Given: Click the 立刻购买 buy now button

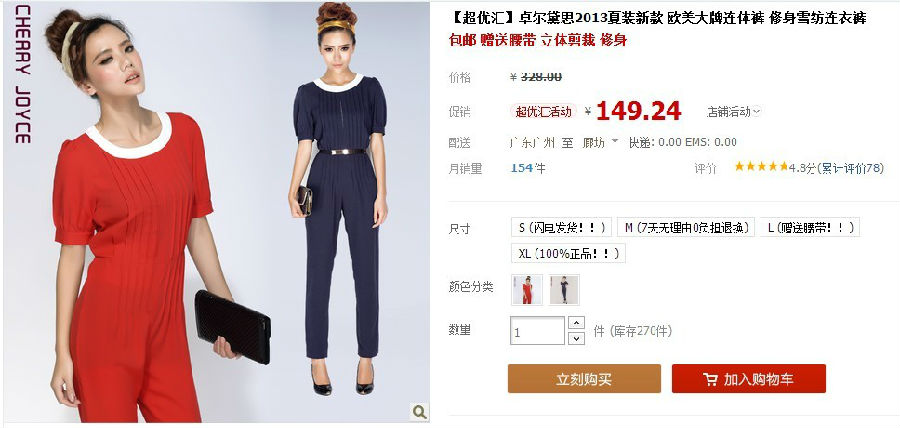Looking at the screenshot, I should 584,379.
